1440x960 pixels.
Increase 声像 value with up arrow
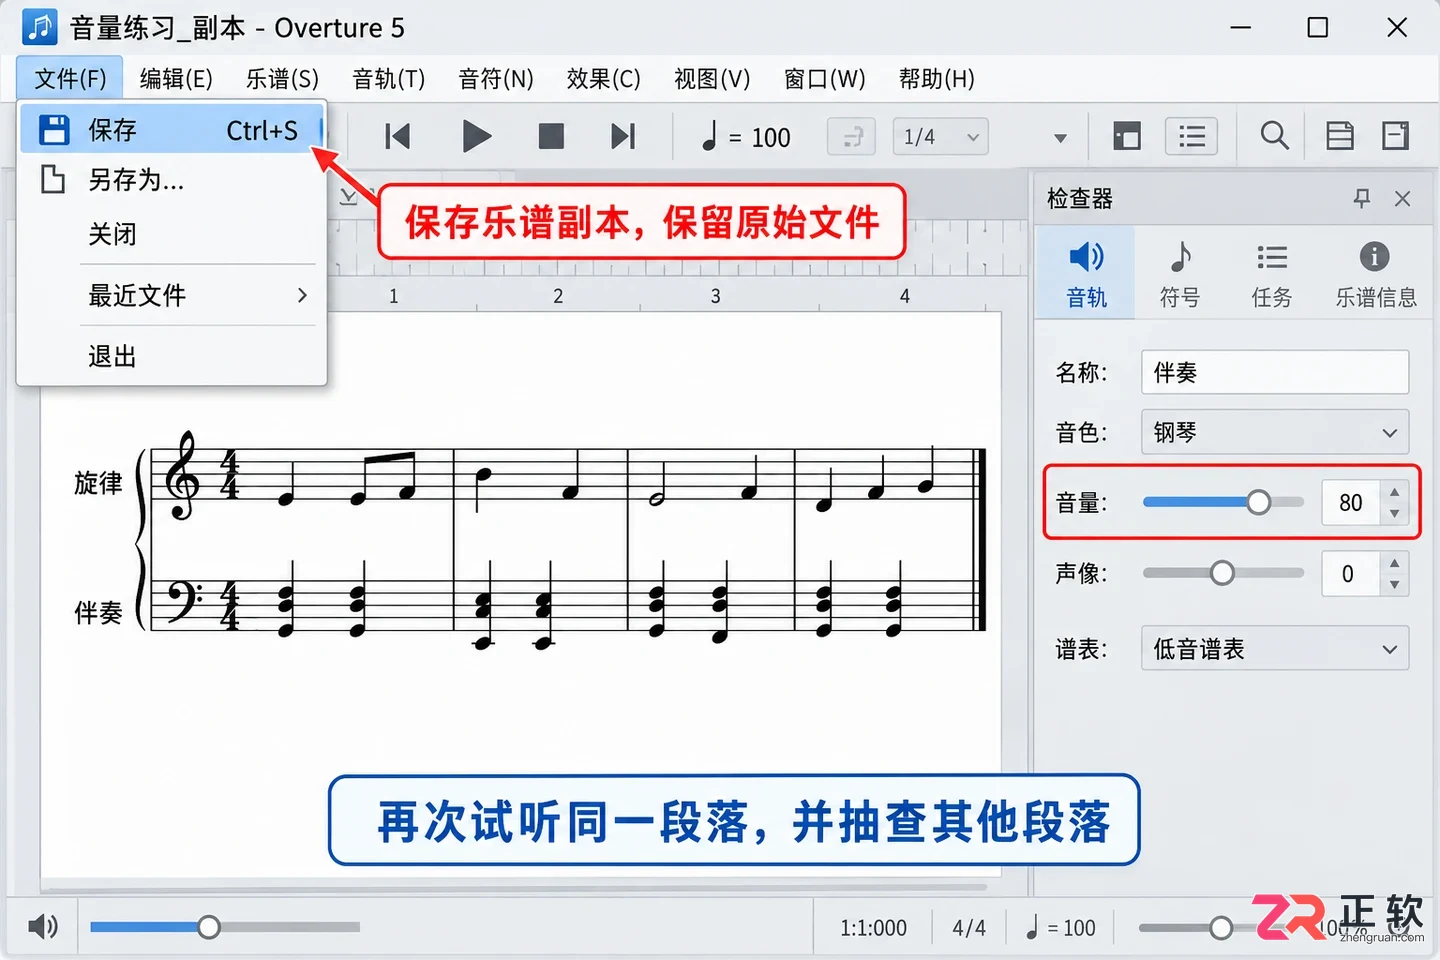pyautogui.click(x=1394, y=563)
